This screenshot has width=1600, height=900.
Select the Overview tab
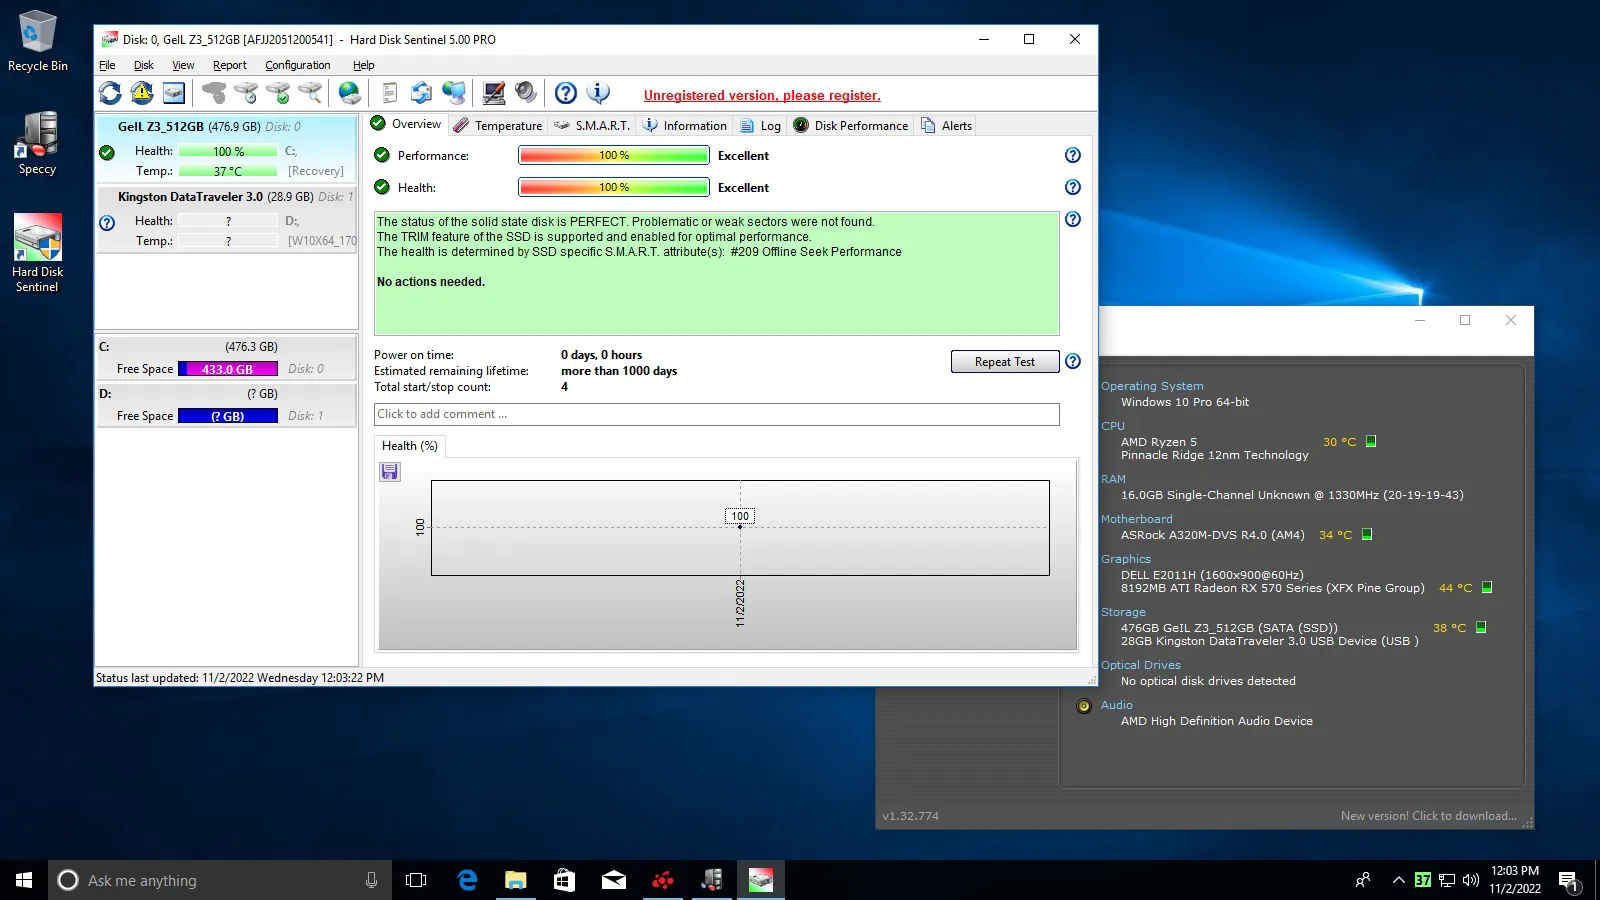[406, 124]
